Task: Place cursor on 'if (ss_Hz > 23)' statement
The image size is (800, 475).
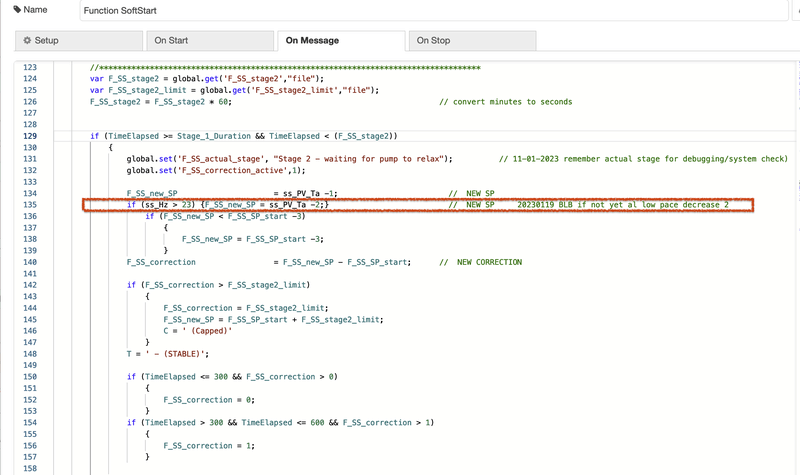Action: 161,205
